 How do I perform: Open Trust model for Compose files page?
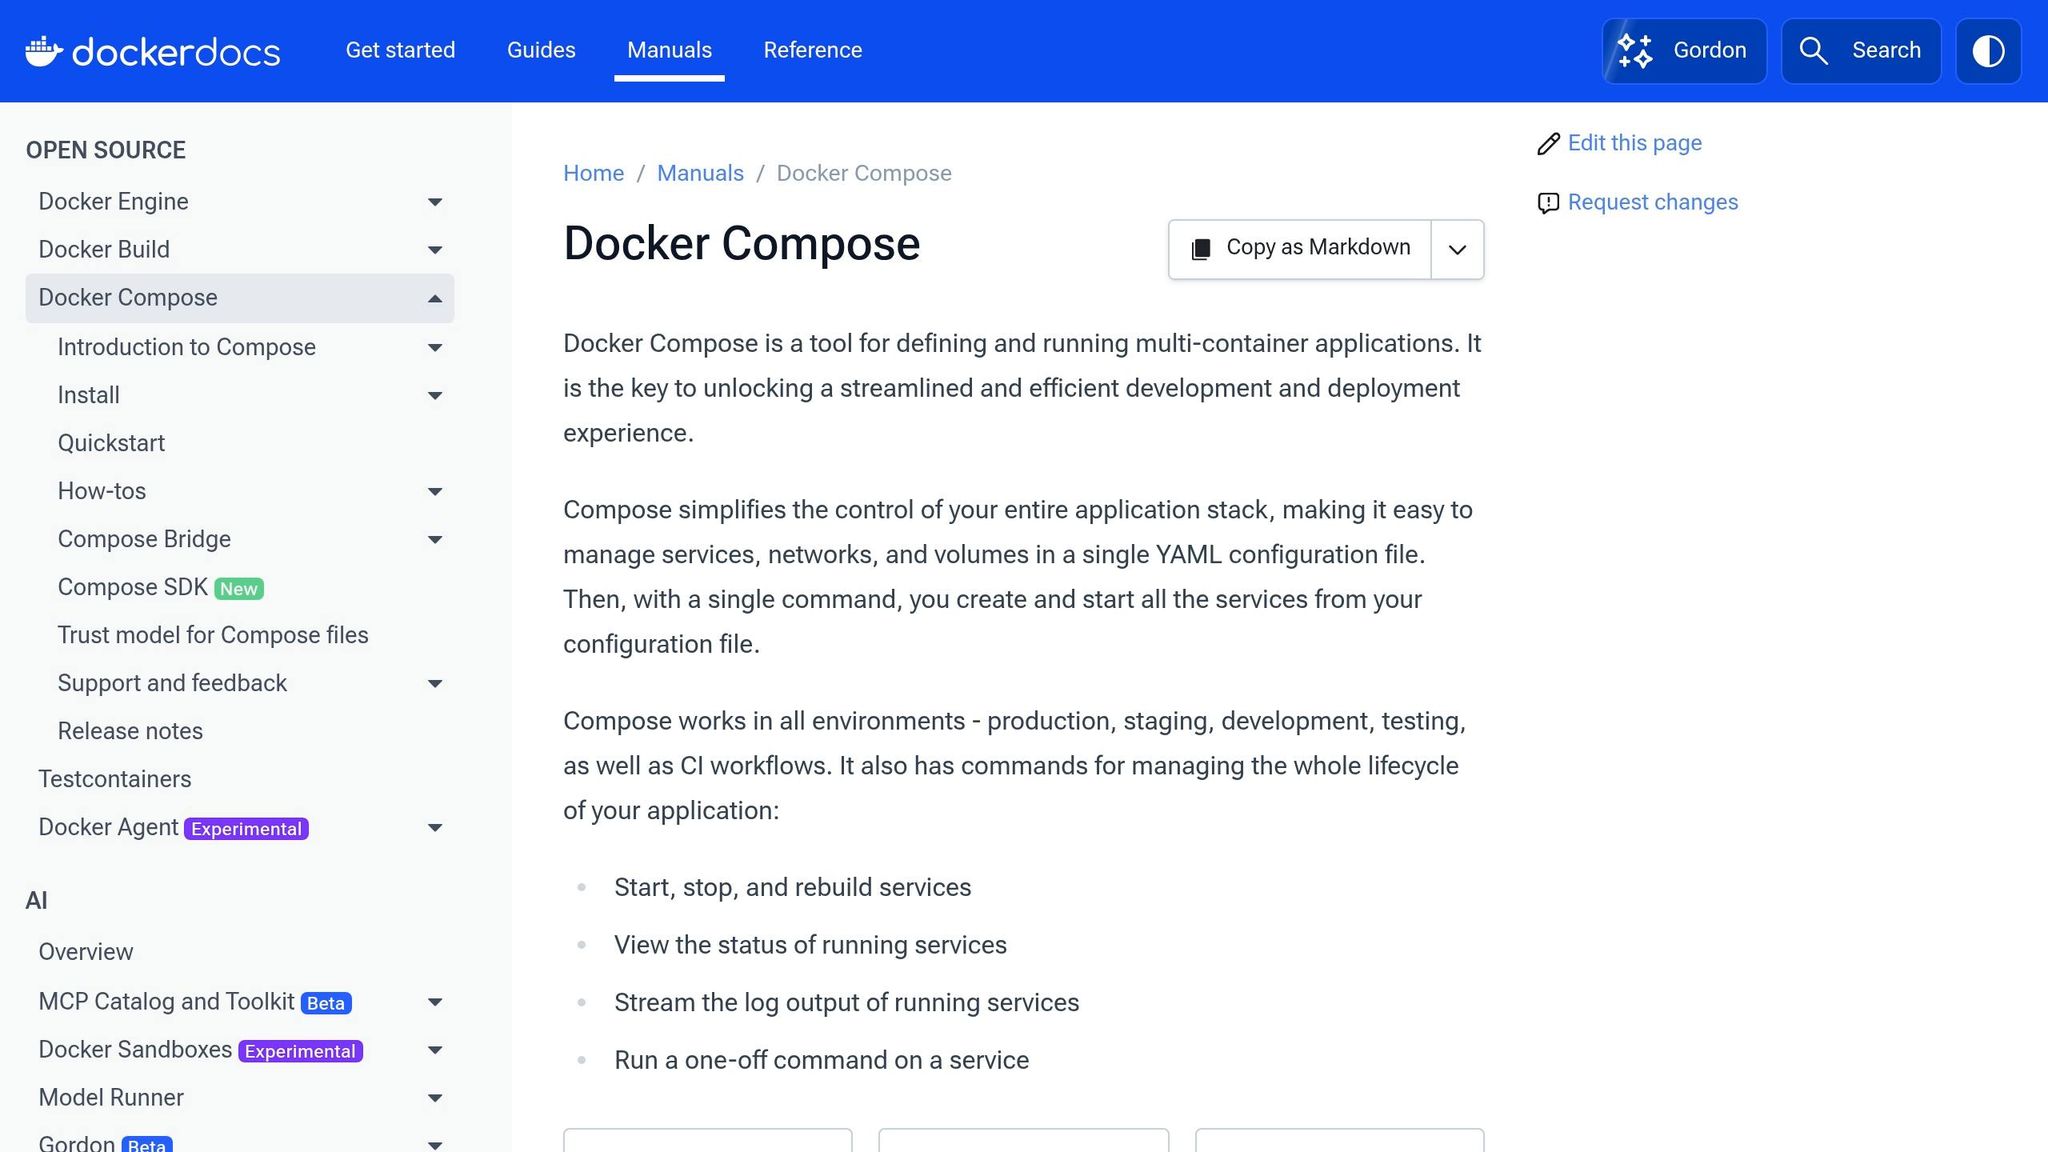[x=213, y=635]
